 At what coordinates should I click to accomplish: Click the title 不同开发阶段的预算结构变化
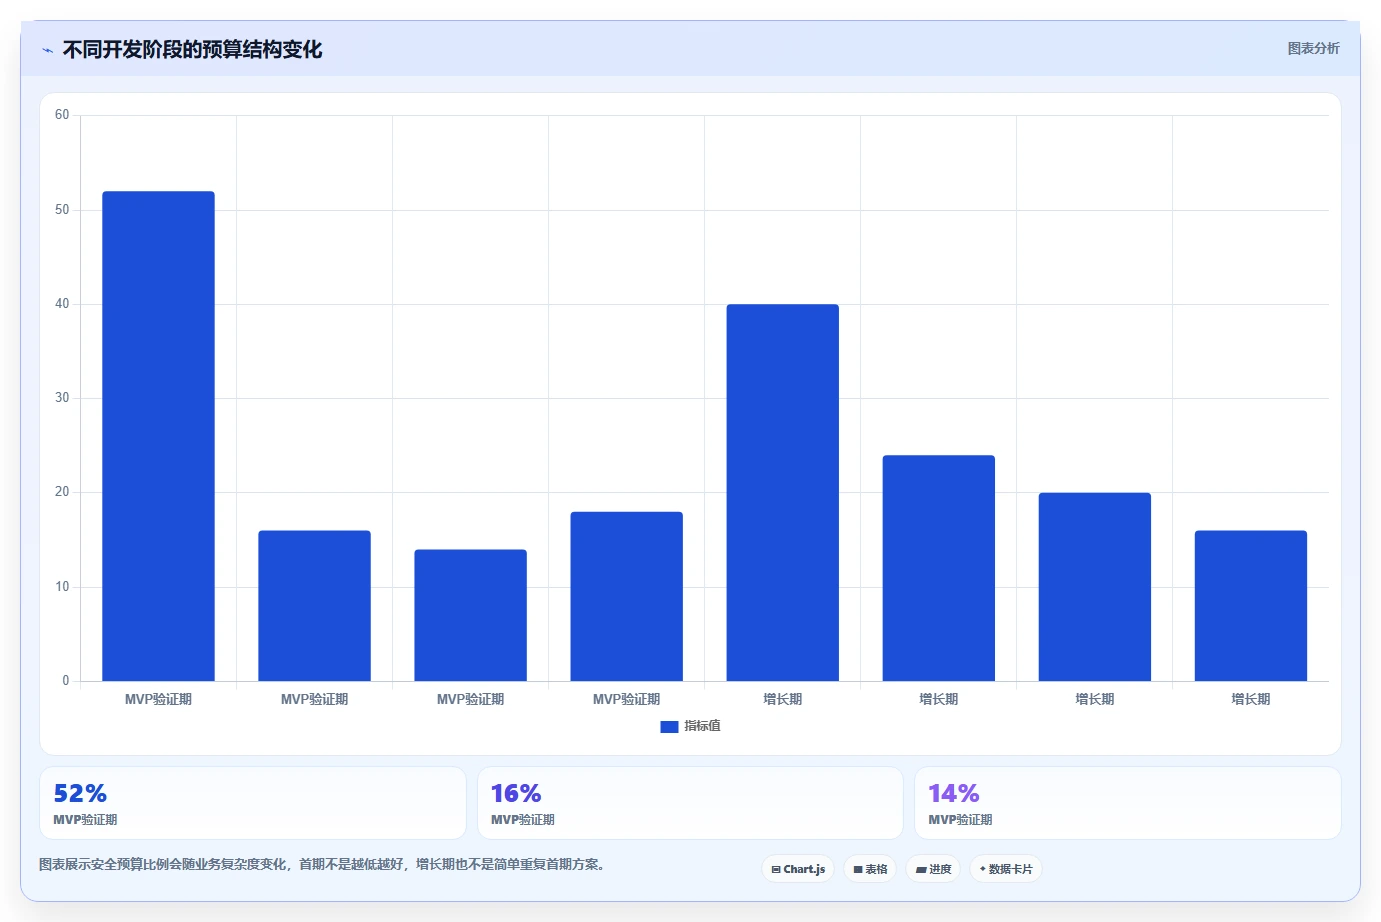click(x=192, y=50)
